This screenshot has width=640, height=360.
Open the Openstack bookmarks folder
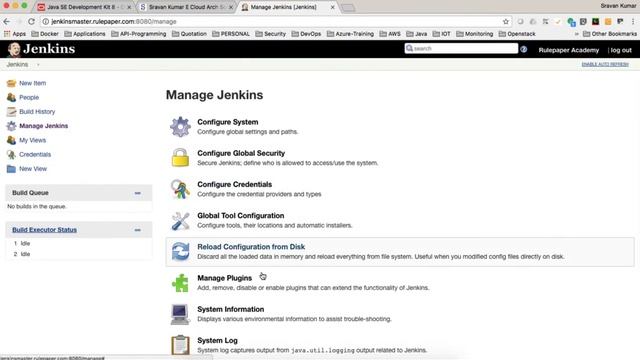tap(517, 34)
